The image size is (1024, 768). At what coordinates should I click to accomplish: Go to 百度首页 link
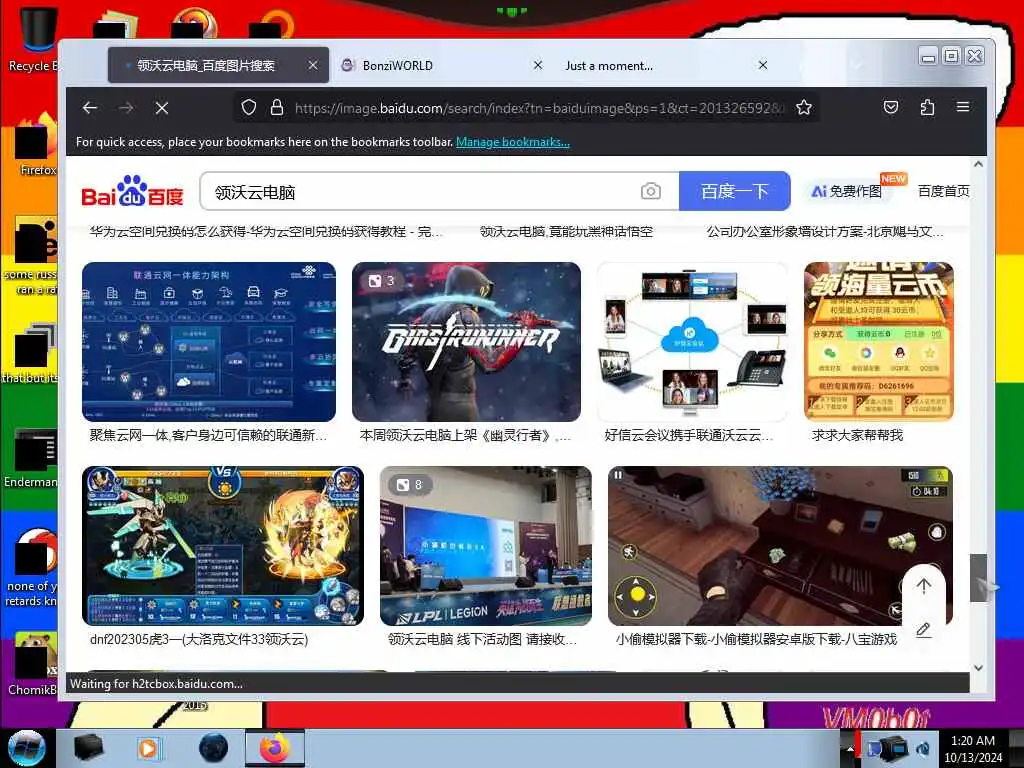pyautogui.click(x=944, y=191)
